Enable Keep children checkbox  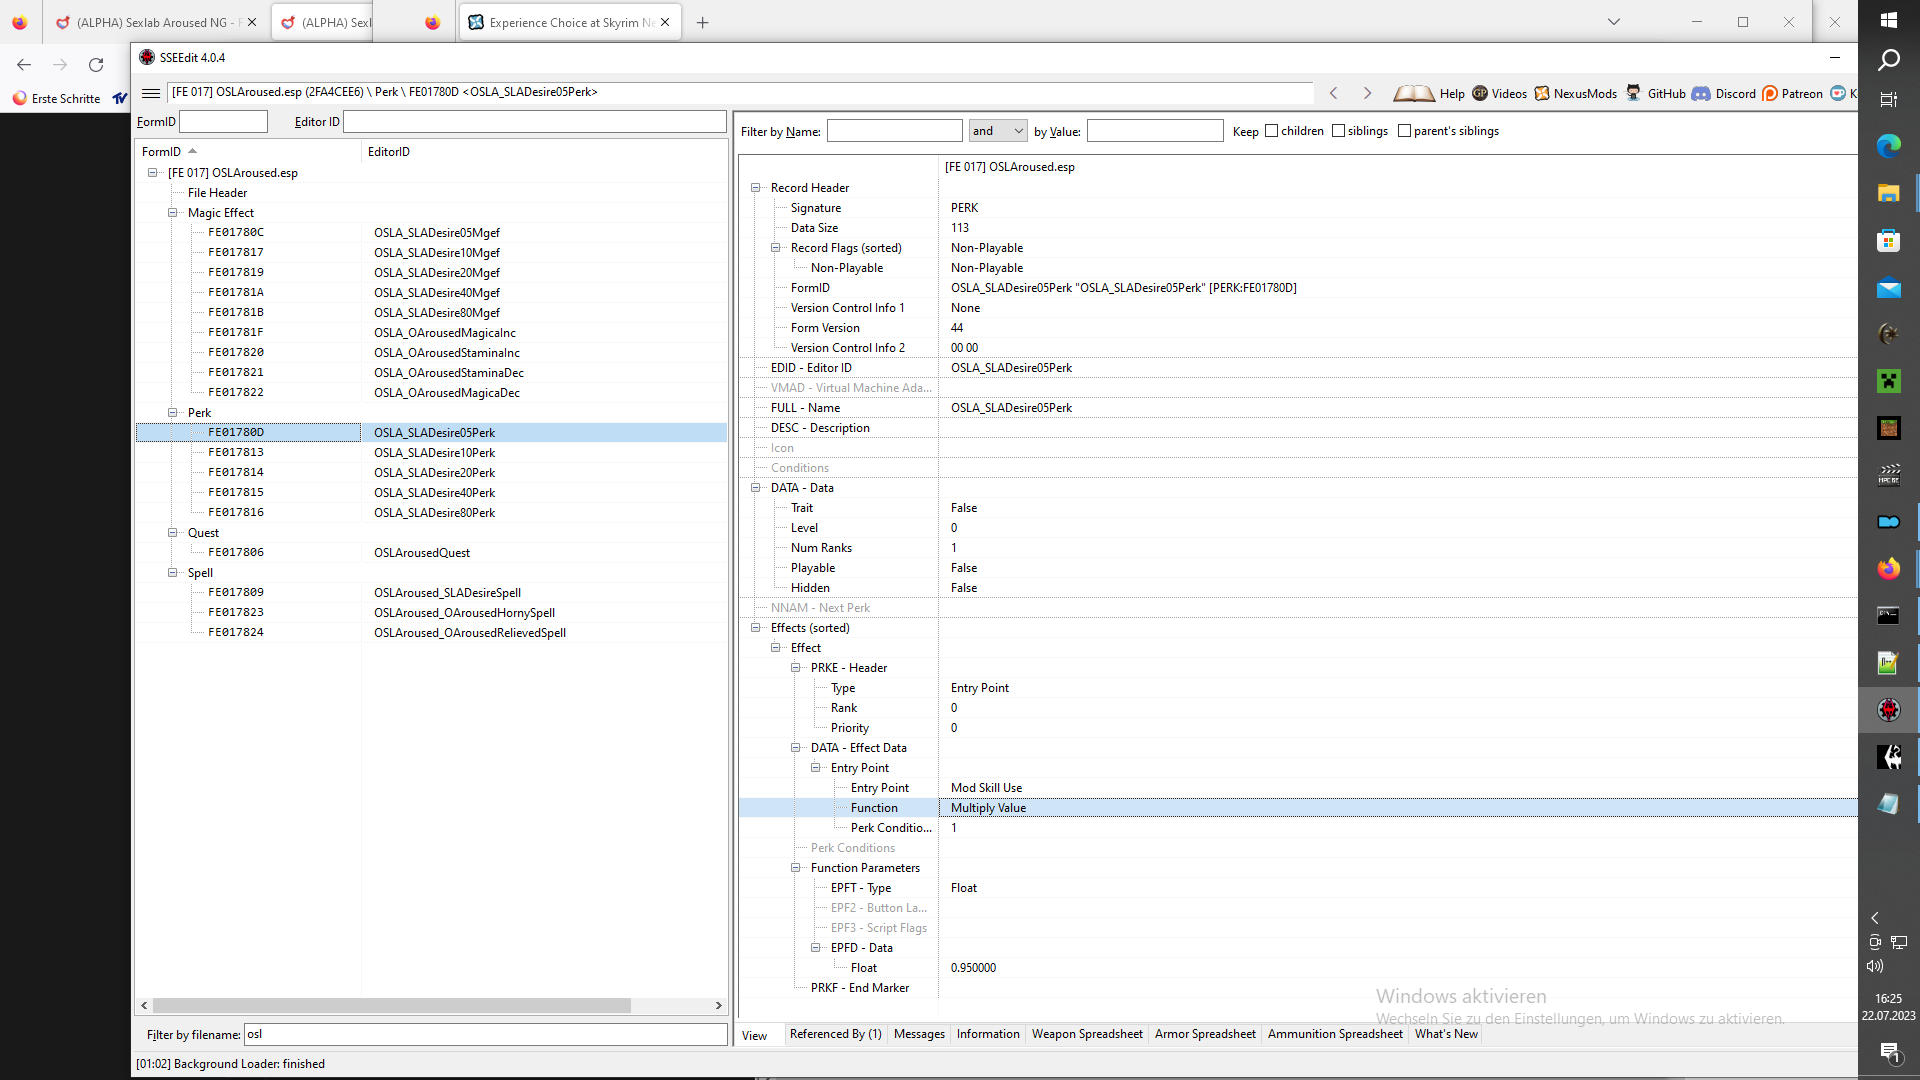[1271, 131]
